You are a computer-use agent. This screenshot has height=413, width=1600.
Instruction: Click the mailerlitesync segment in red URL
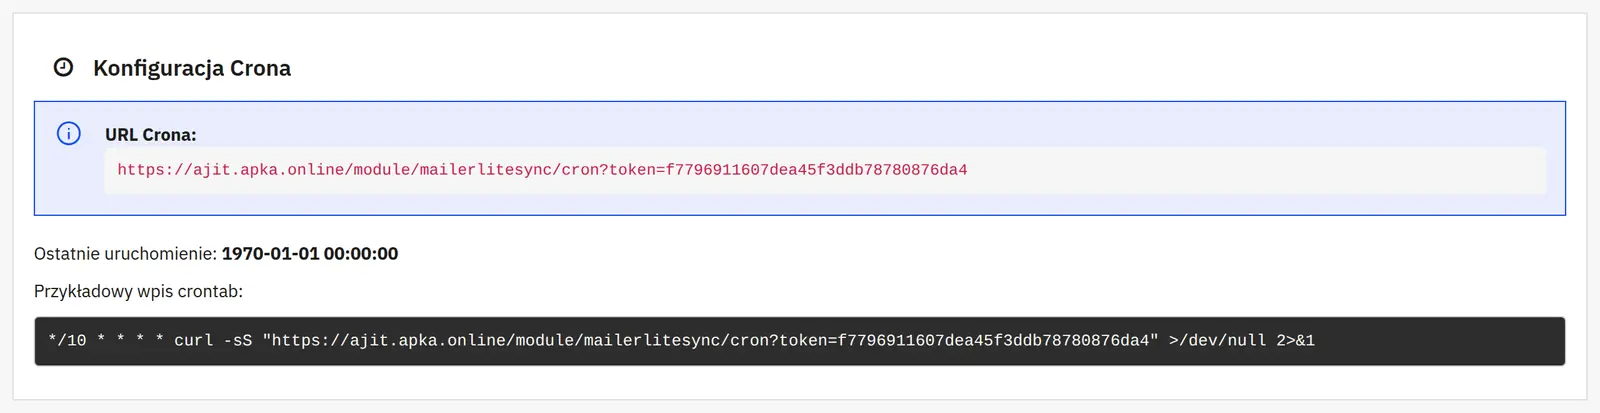pyautogui.click(x=486, y=170)
